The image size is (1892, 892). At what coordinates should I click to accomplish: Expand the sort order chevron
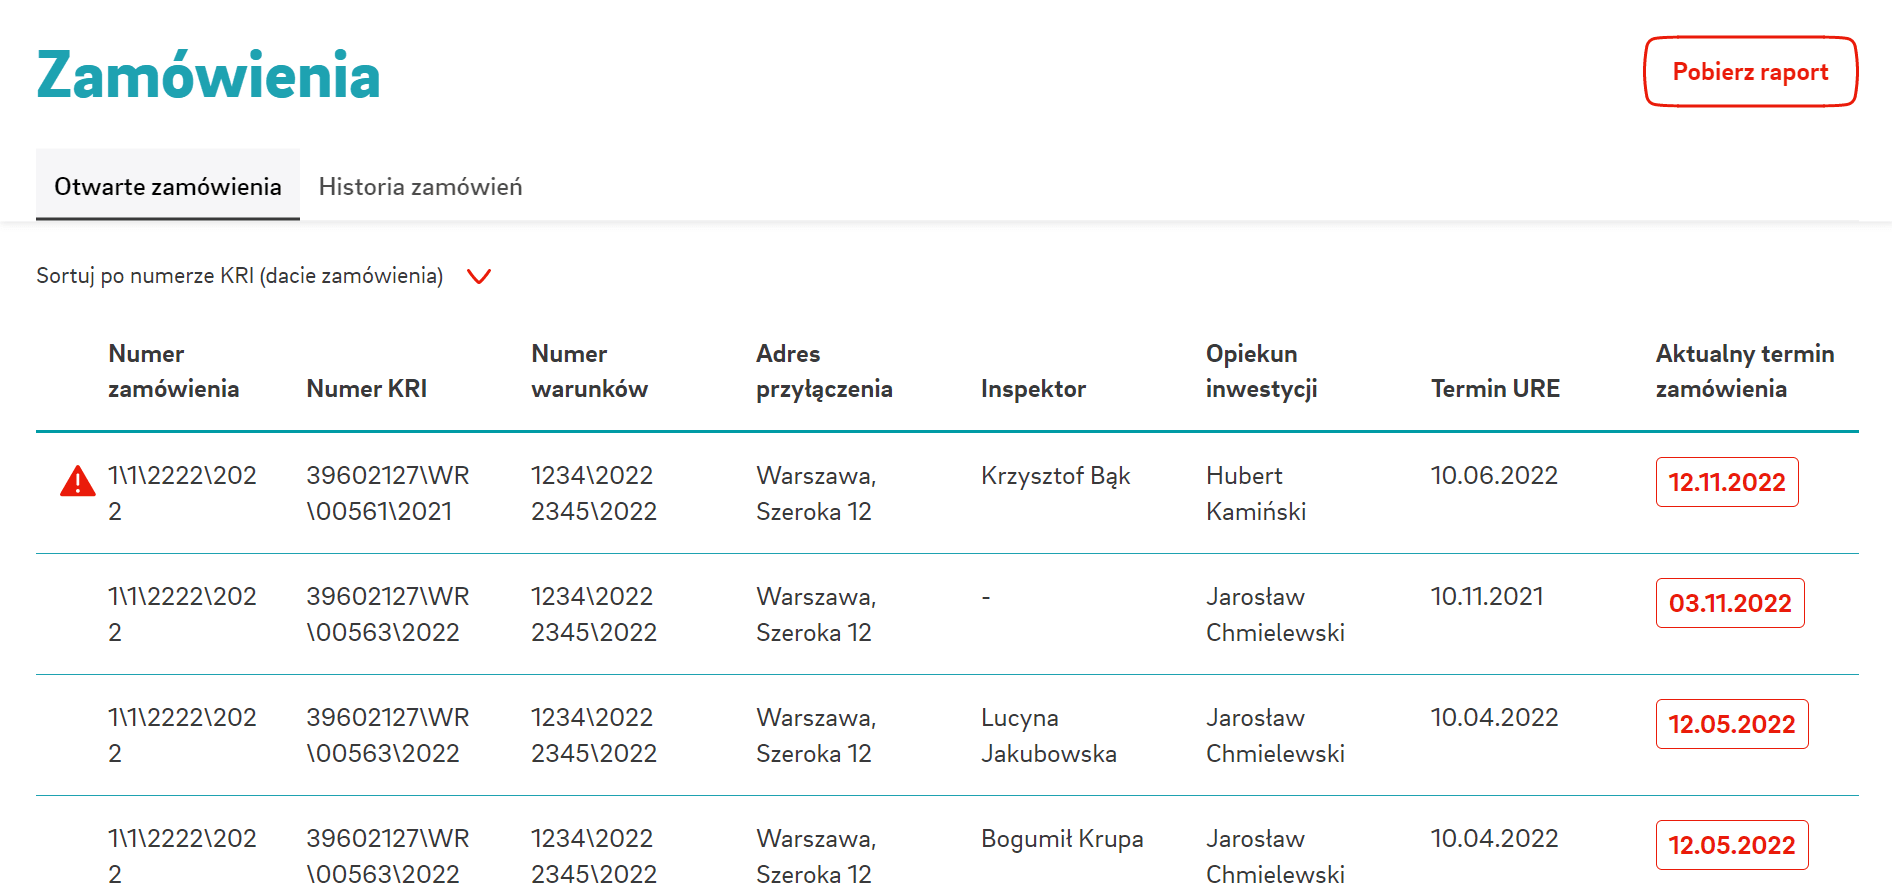click(x=479, y=277)
